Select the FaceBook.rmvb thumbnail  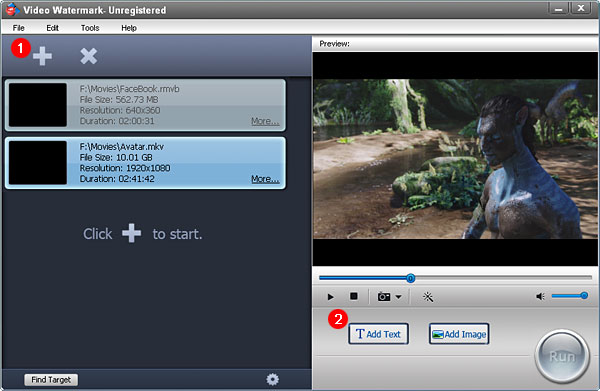coord(38,105)
